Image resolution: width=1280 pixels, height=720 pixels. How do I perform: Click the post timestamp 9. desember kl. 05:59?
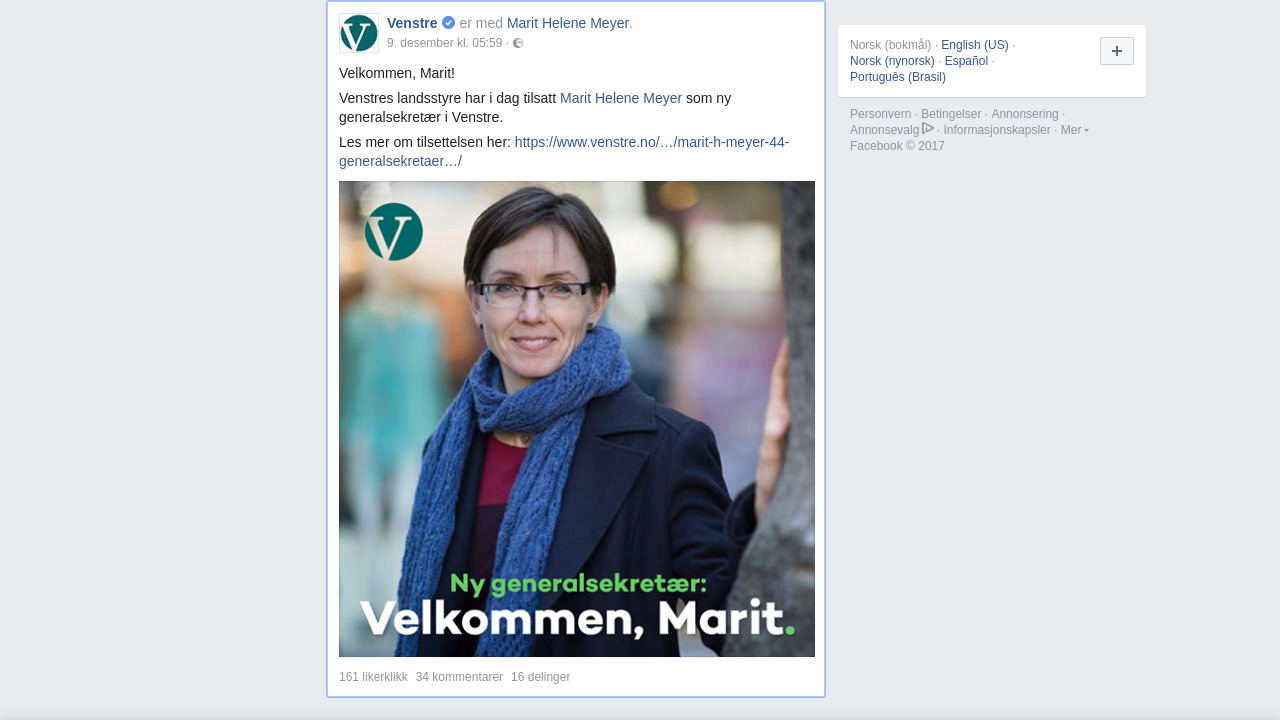(x=445, y=43)
